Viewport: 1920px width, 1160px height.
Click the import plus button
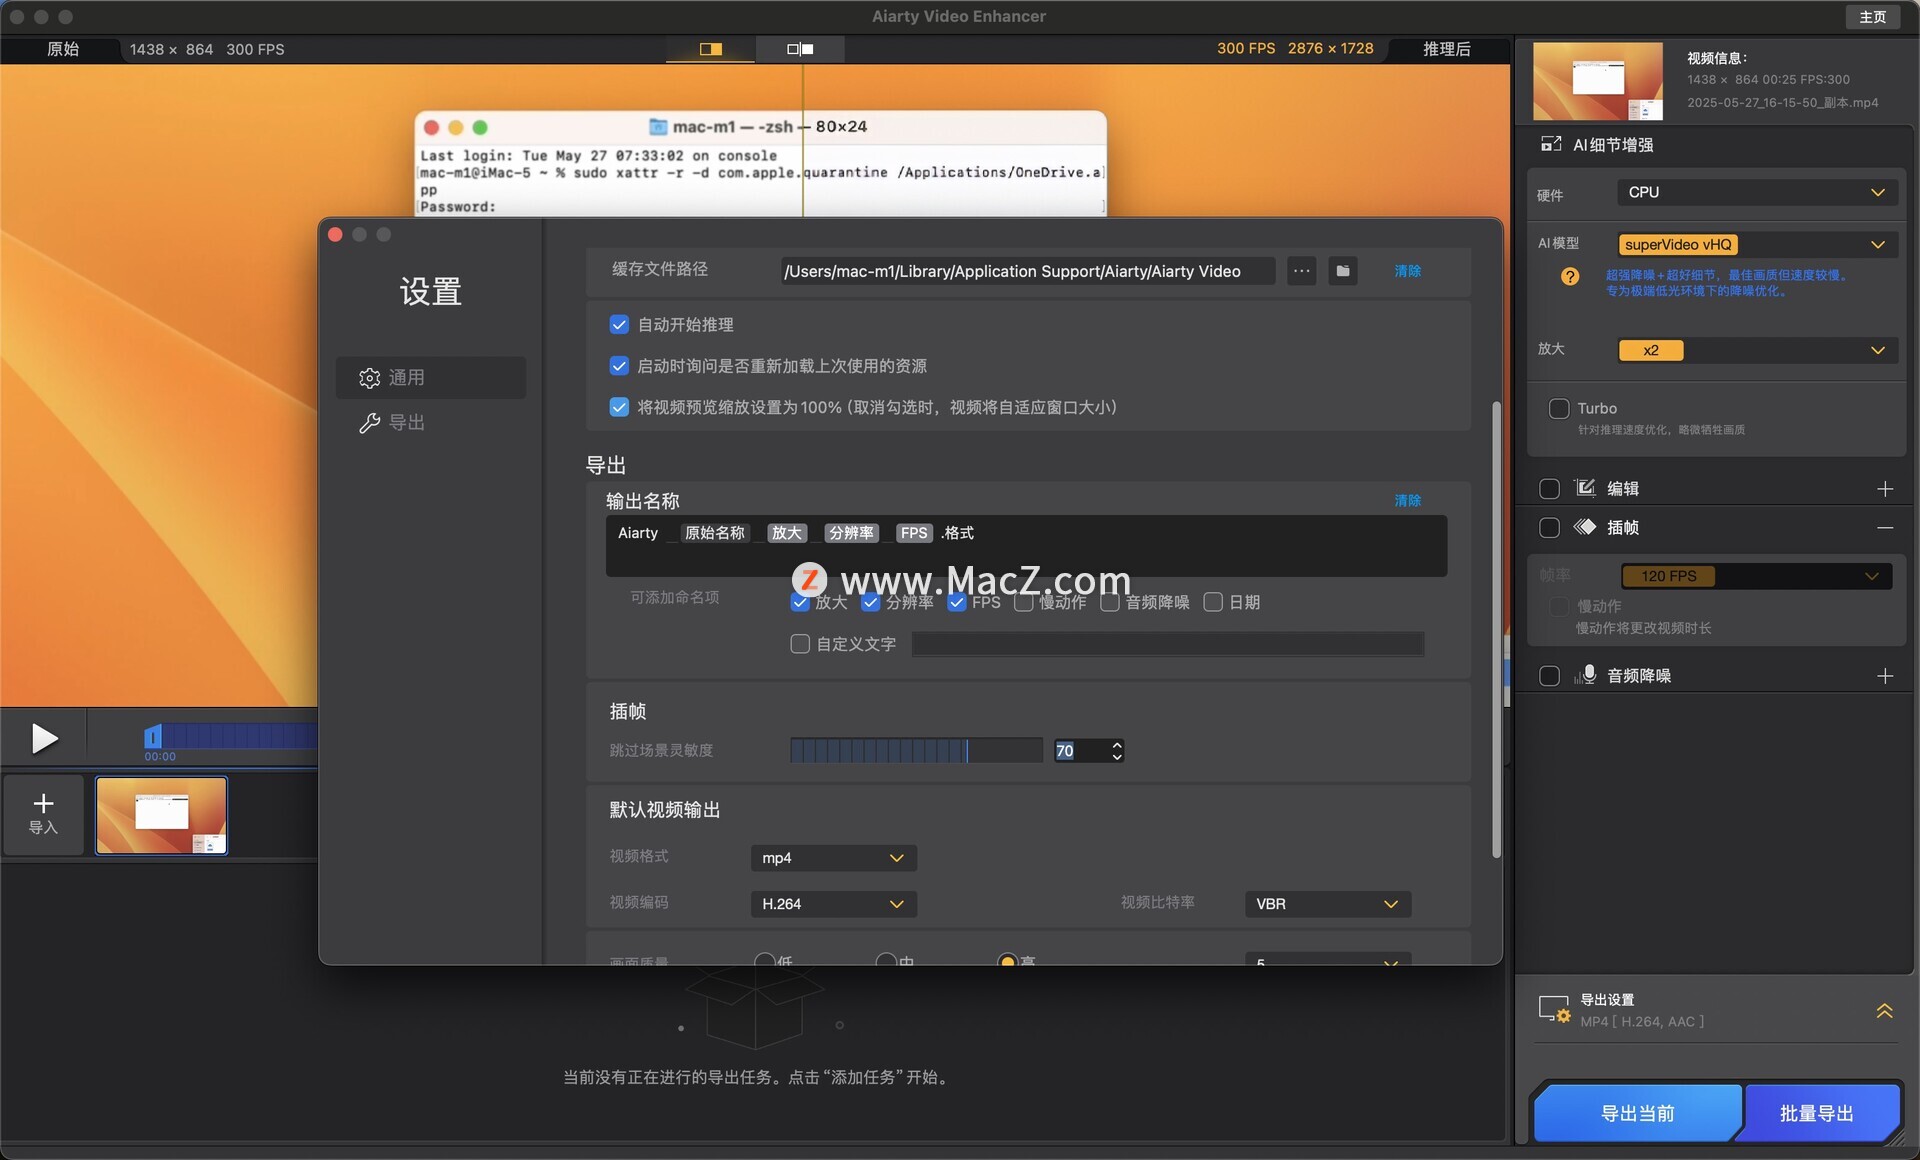click(43, 814)
